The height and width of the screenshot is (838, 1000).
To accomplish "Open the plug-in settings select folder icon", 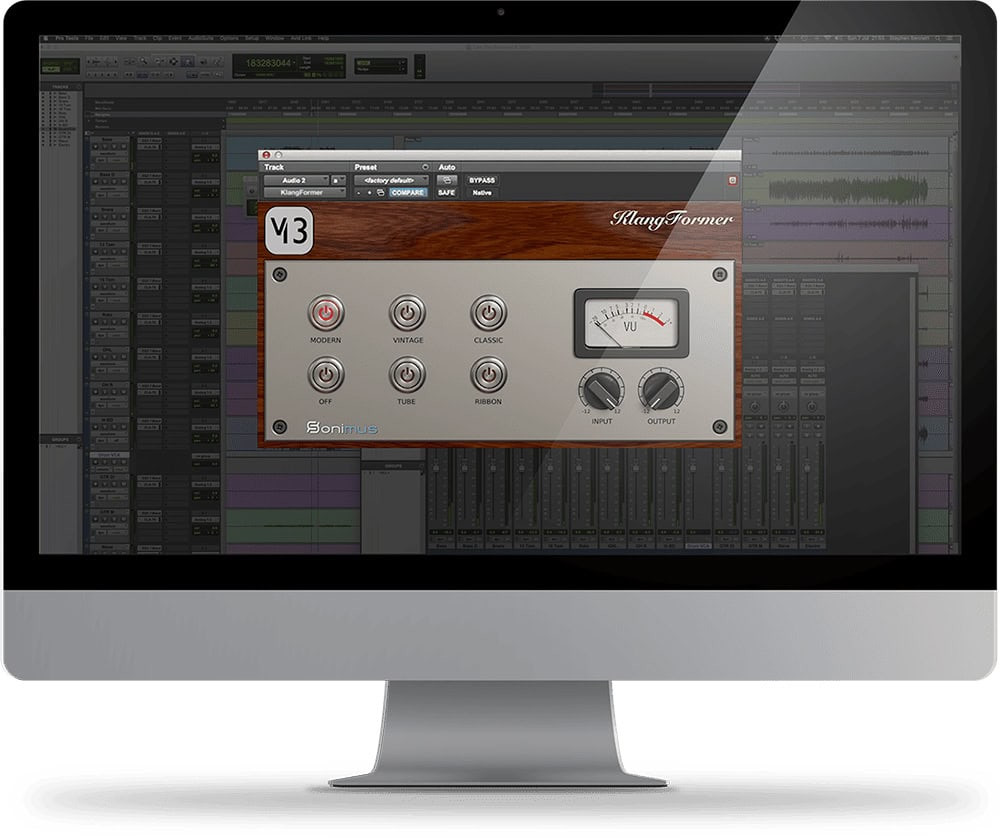I will pyautogui.click(x=381, y=193).
